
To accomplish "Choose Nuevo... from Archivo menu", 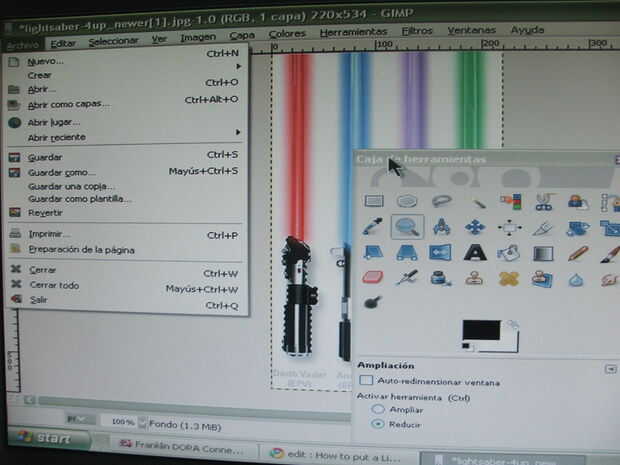I will [125, 60].
